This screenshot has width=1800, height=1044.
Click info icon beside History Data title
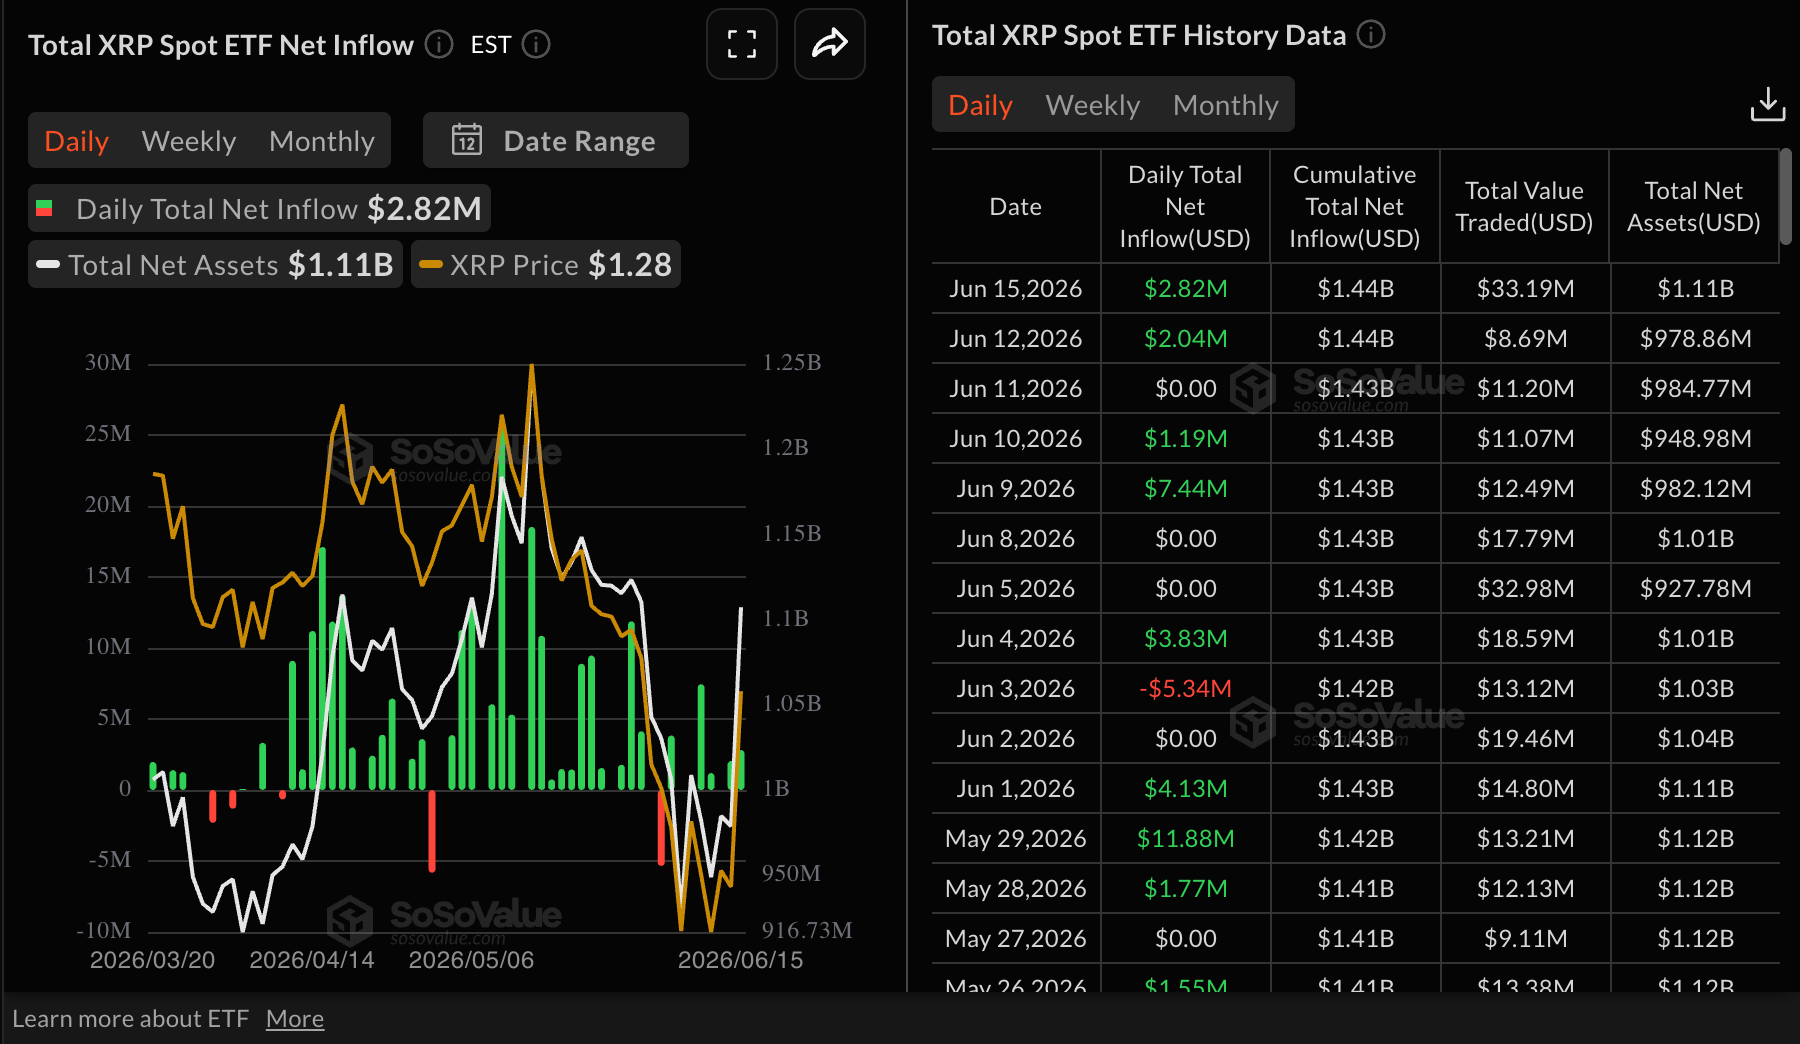pos(1371,35)
